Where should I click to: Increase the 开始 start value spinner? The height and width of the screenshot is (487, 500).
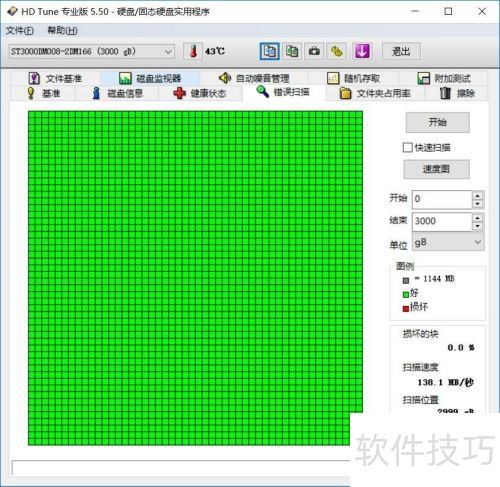click(478, 196)
